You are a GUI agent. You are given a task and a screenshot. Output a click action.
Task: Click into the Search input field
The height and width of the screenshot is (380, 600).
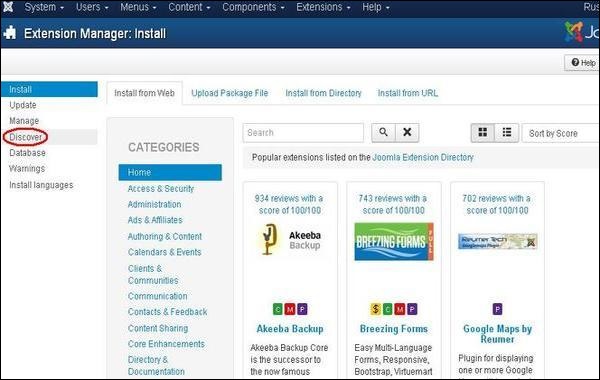click(303, 133)
